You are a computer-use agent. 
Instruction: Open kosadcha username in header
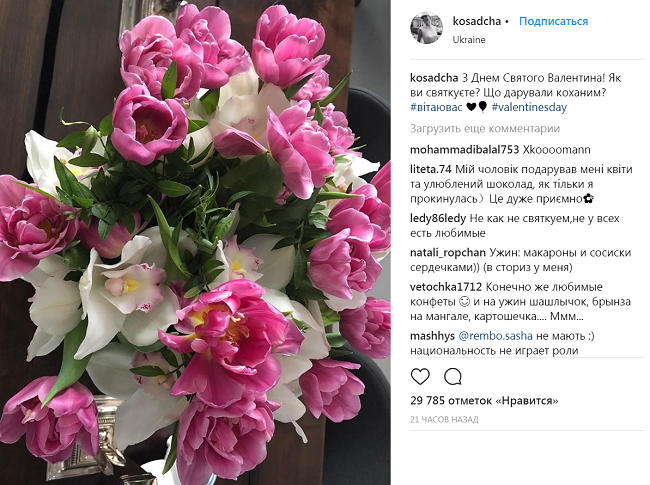pos(476,21)
